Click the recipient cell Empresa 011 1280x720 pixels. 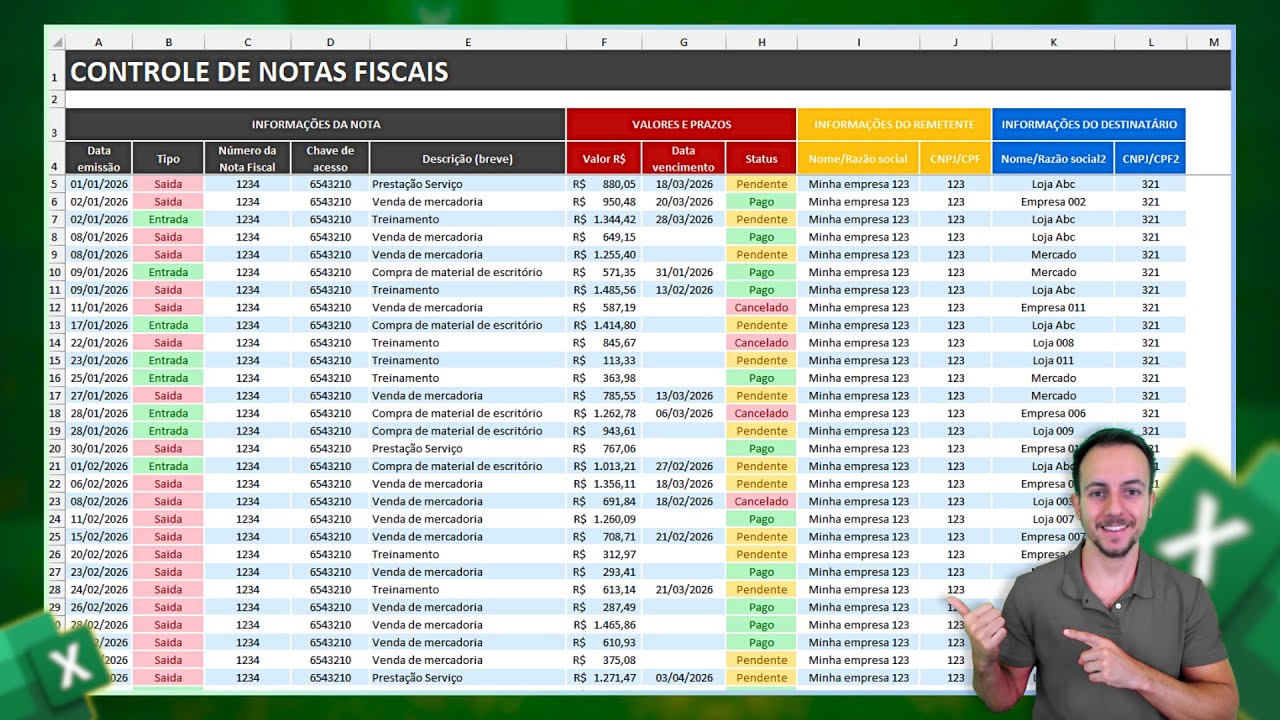click(x=1053, y=307)
